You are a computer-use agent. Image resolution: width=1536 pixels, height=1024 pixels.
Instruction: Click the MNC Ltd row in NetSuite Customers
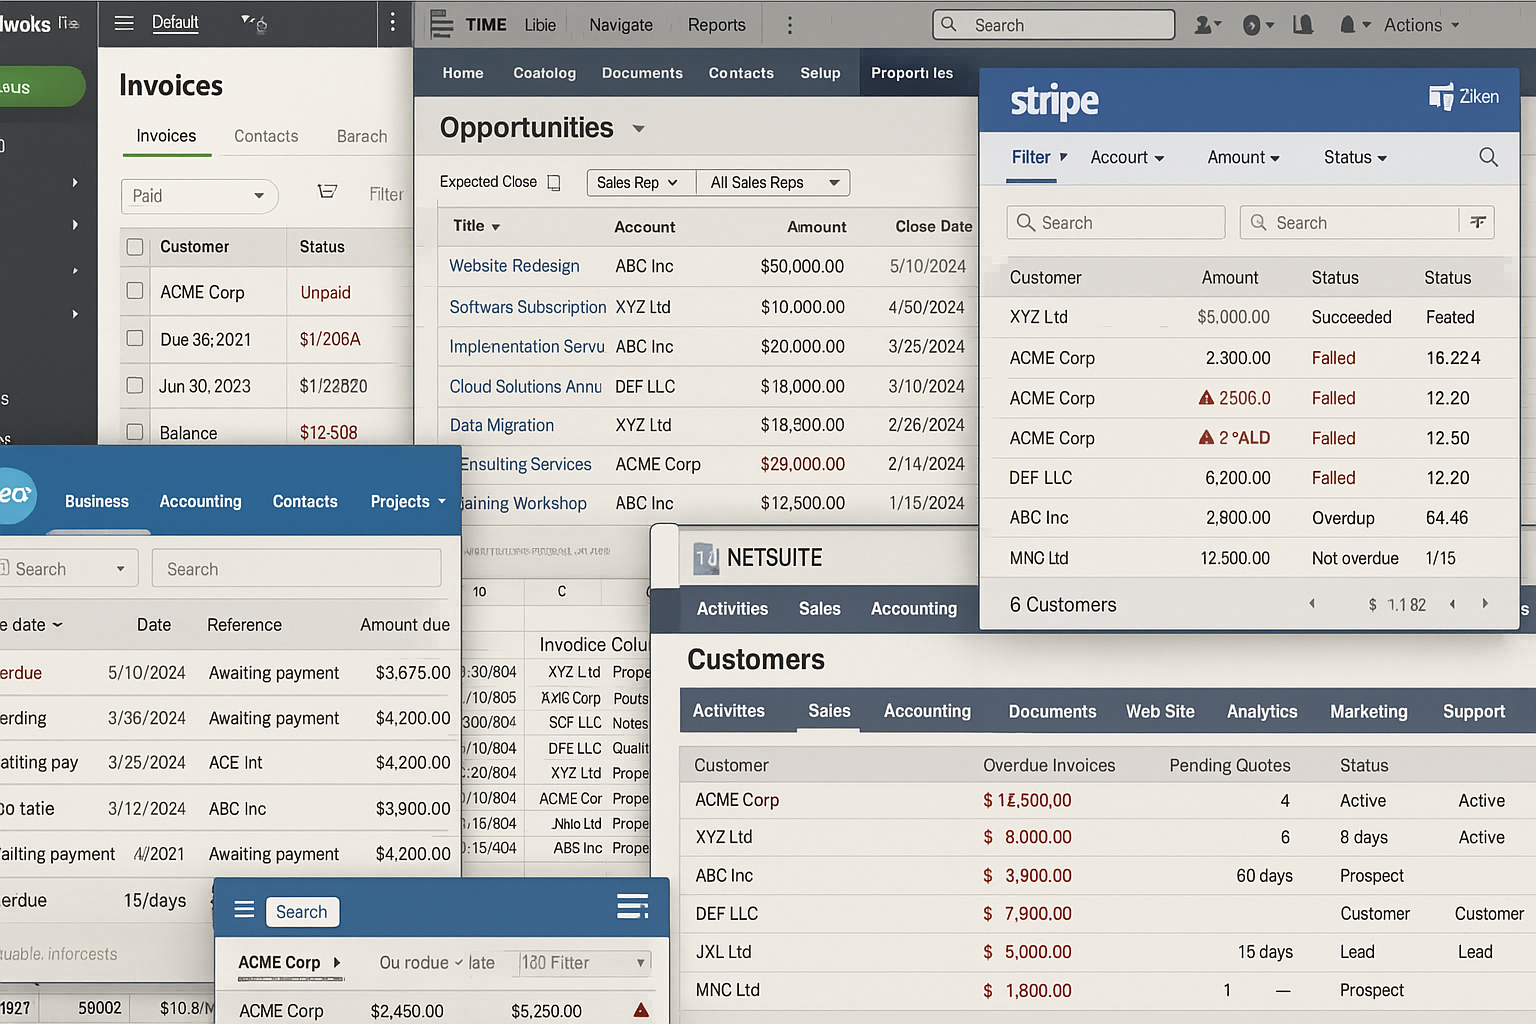[x=1108, y=990]
